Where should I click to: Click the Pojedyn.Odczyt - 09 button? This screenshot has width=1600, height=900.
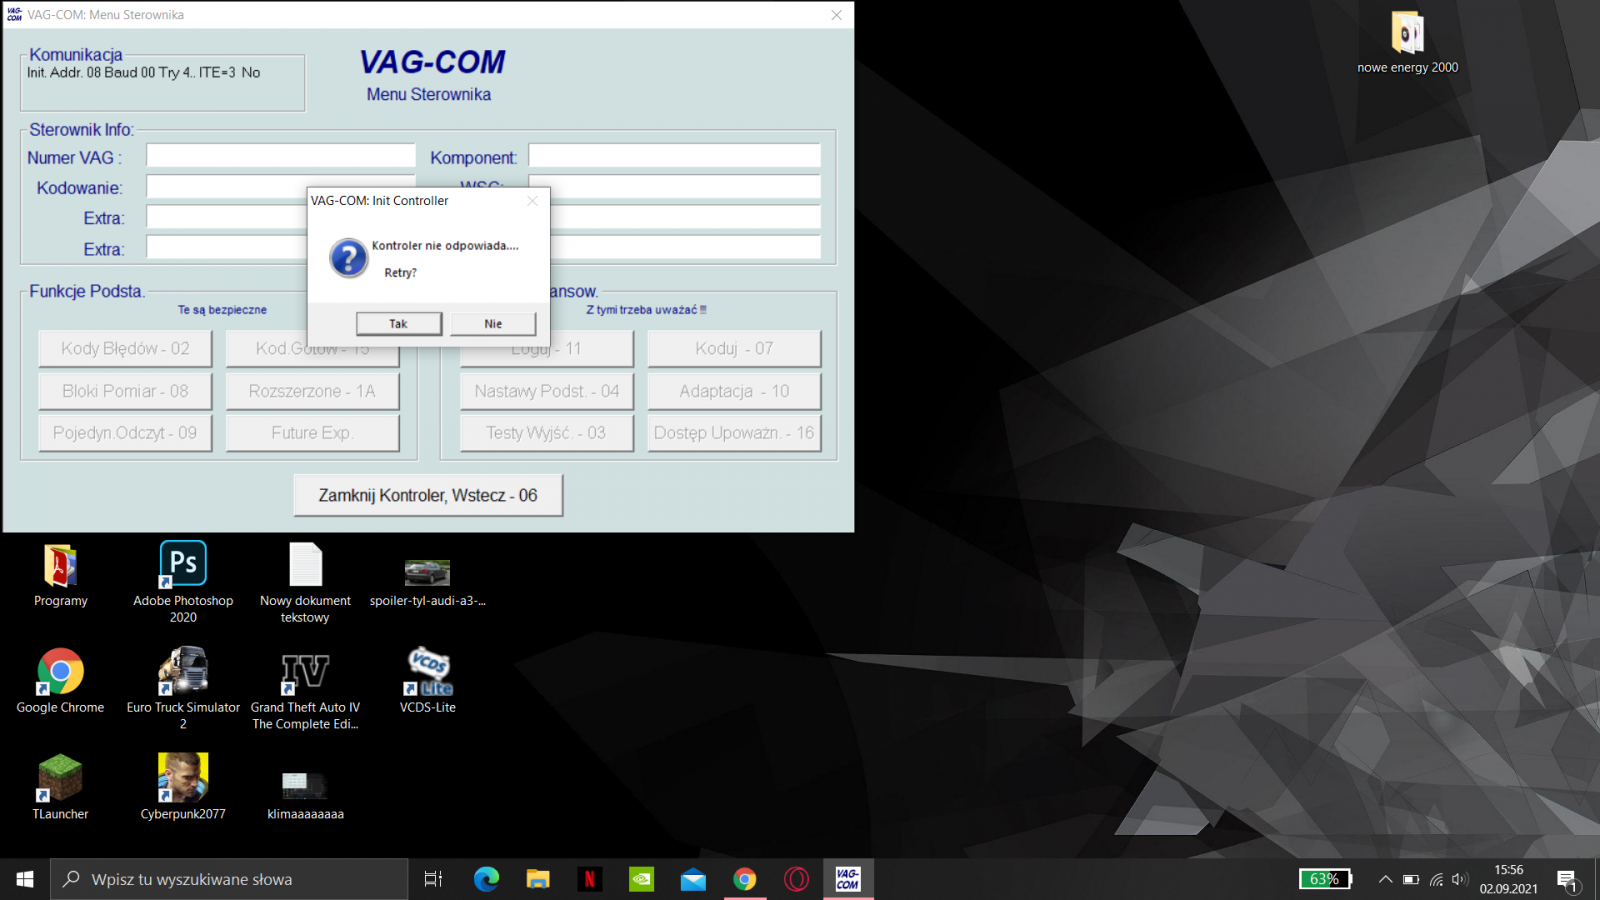[125, 433]
